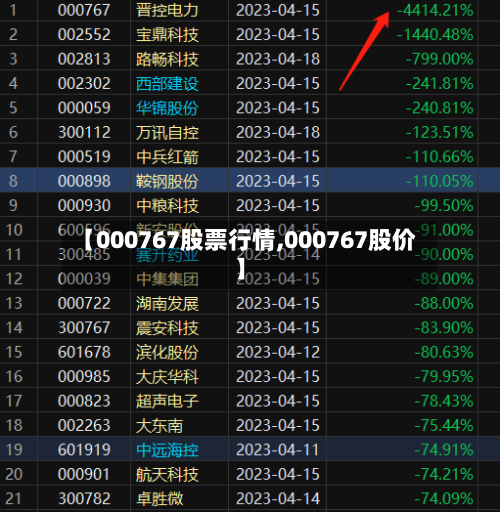This screenshot has width=500, height=512.
Task: Open 万讯自控 stock name
Action: (167, 132)
